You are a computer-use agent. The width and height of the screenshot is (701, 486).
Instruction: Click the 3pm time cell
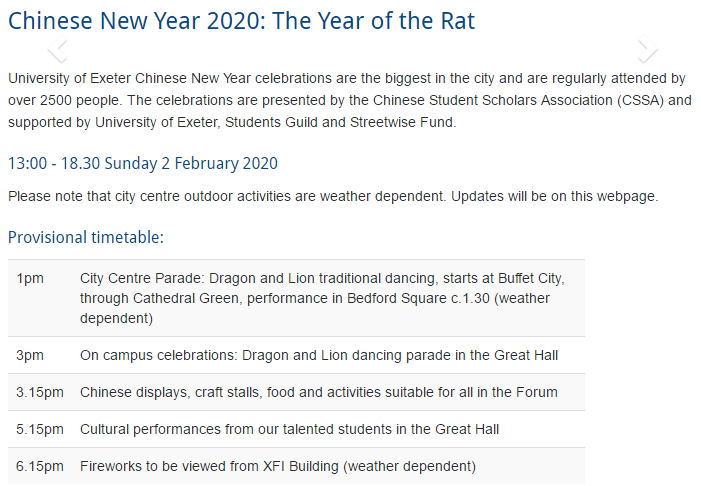30,355
